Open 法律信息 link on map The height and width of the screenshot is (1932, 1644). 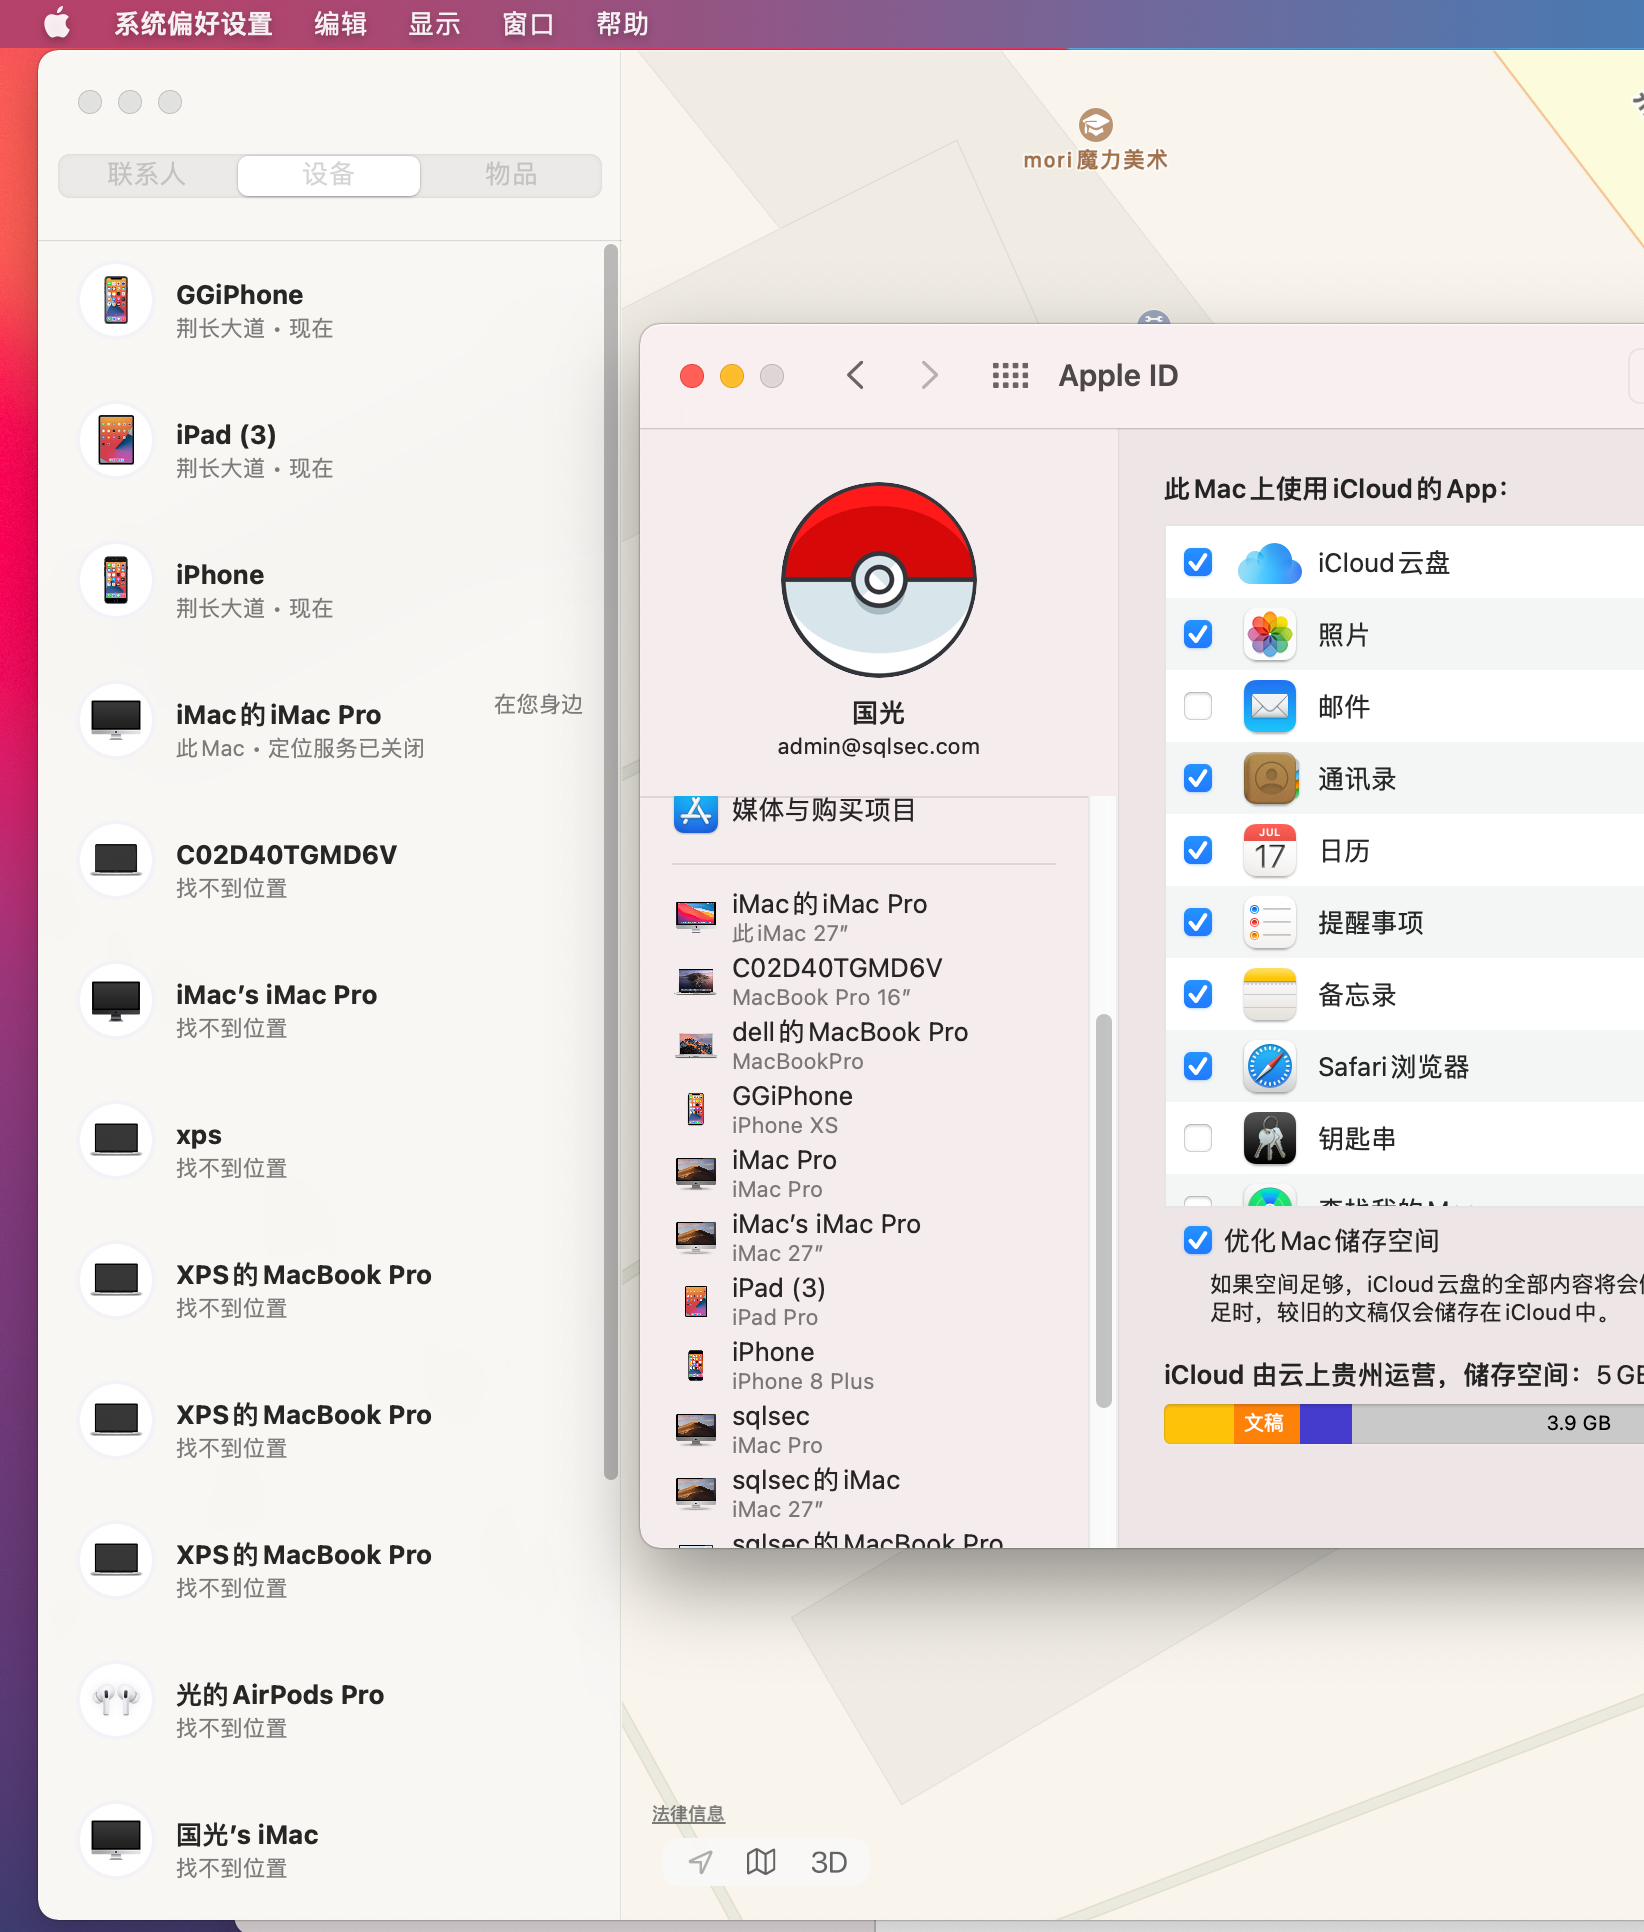pyautogui.click(x=688, y=1814)
